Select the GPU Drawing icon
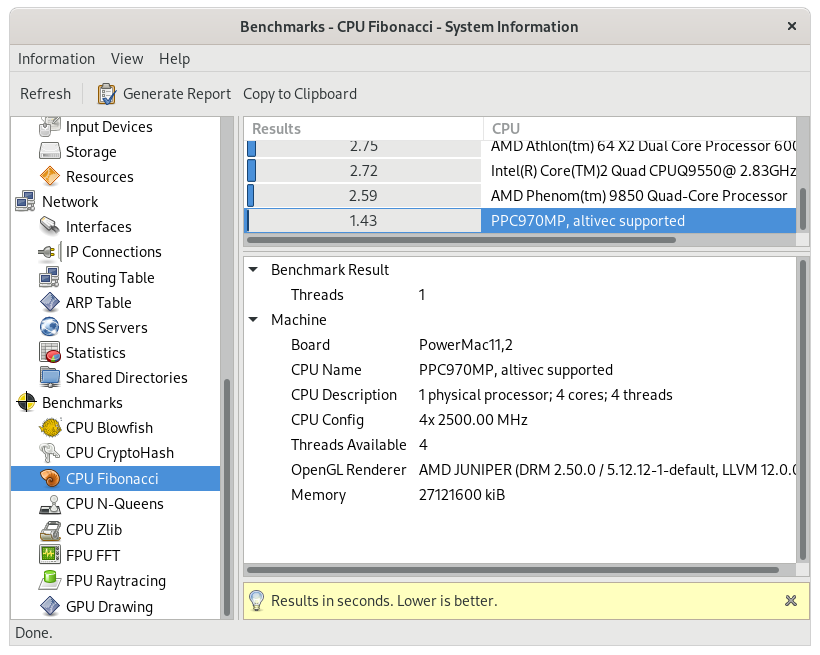The height and width of the screenshot is (655, 820). [x=50, y=606]
